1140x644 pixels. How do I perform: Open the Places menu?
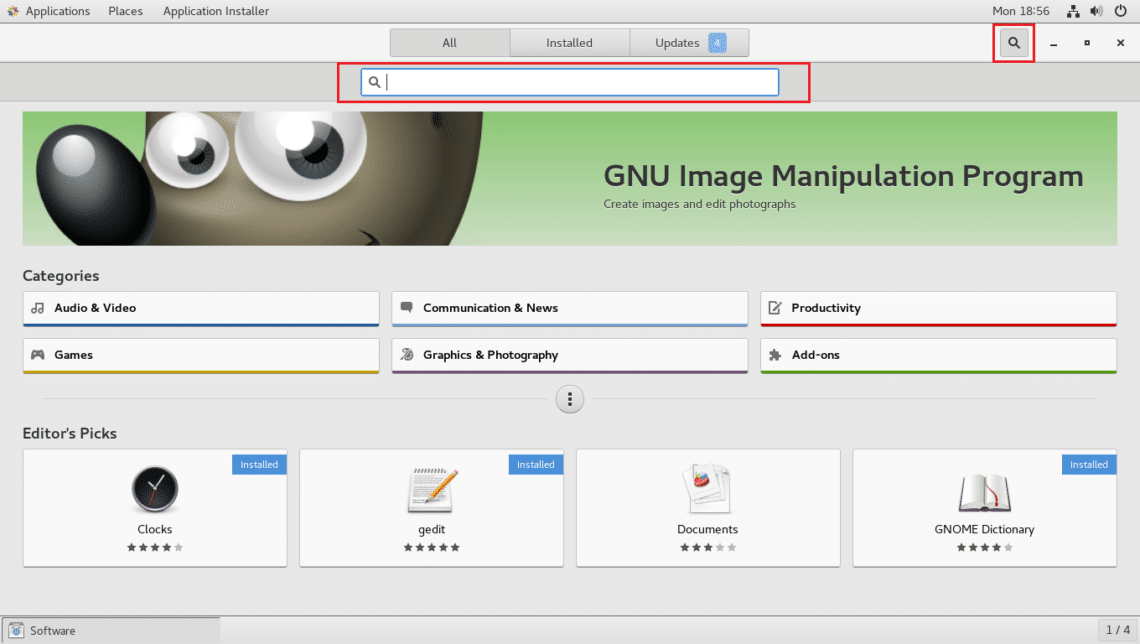125,11
